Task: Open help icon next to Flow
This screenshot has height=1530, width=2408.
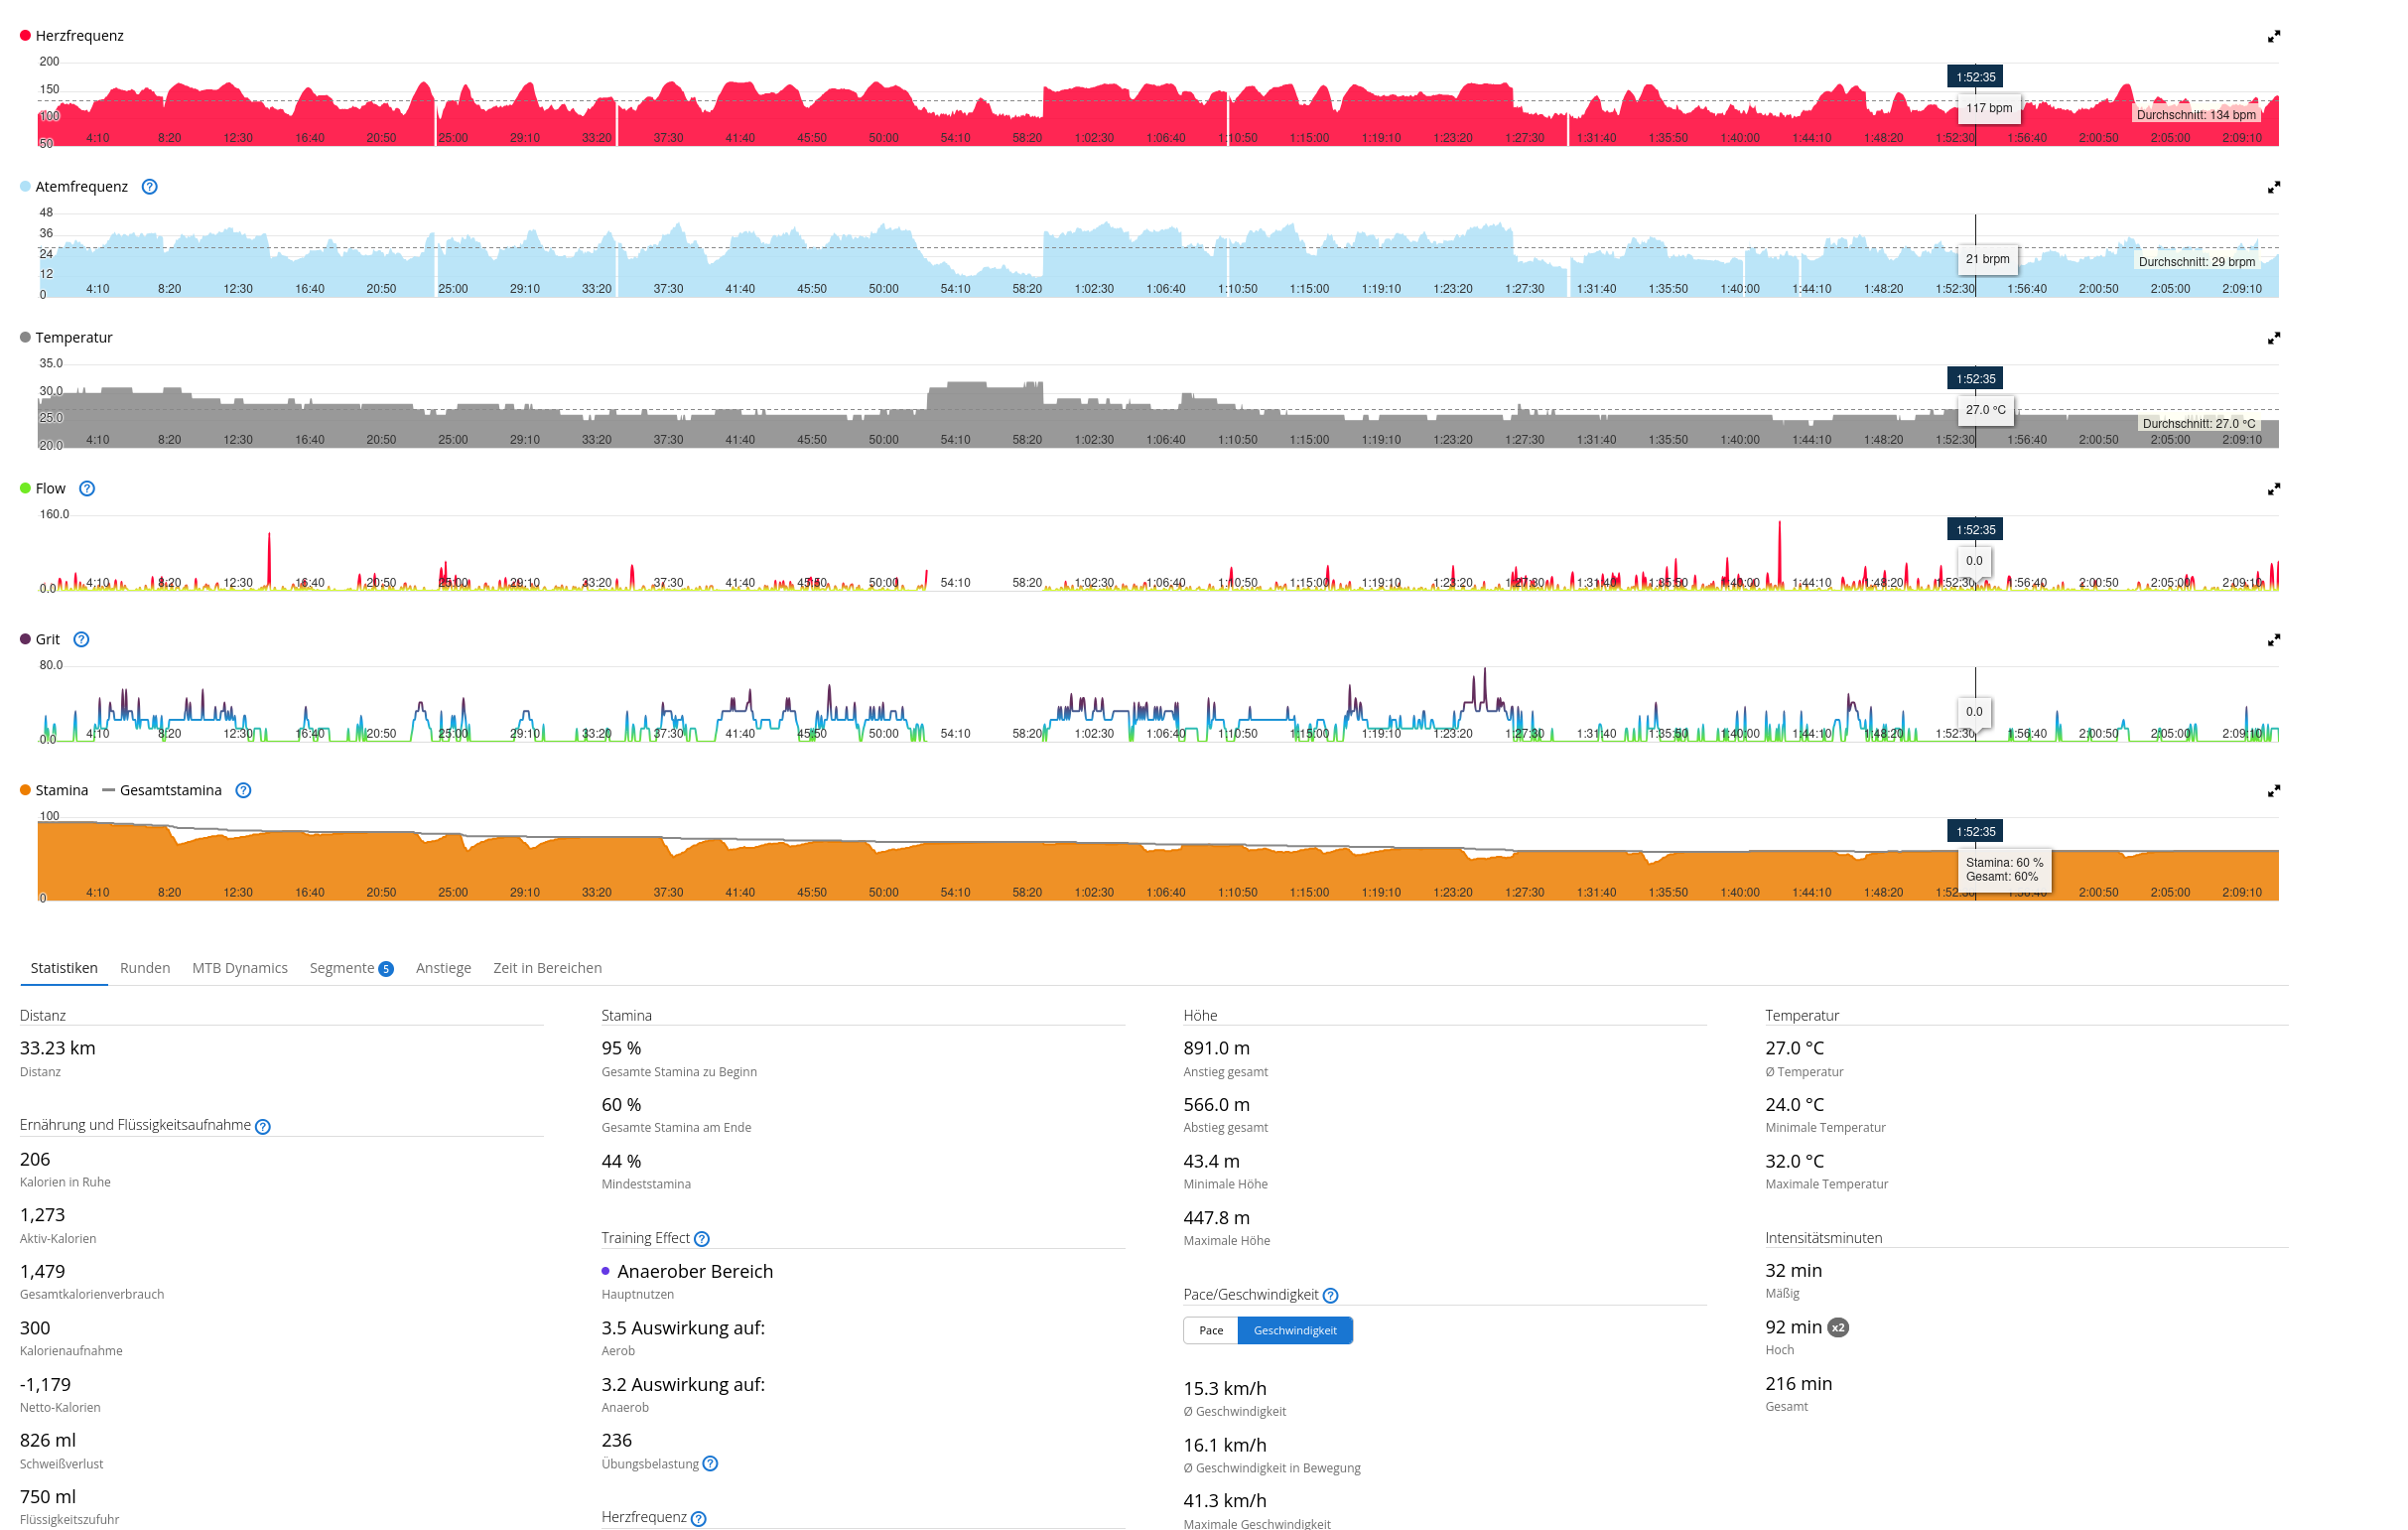Action: pyautogui.click(x=87, y=489)
